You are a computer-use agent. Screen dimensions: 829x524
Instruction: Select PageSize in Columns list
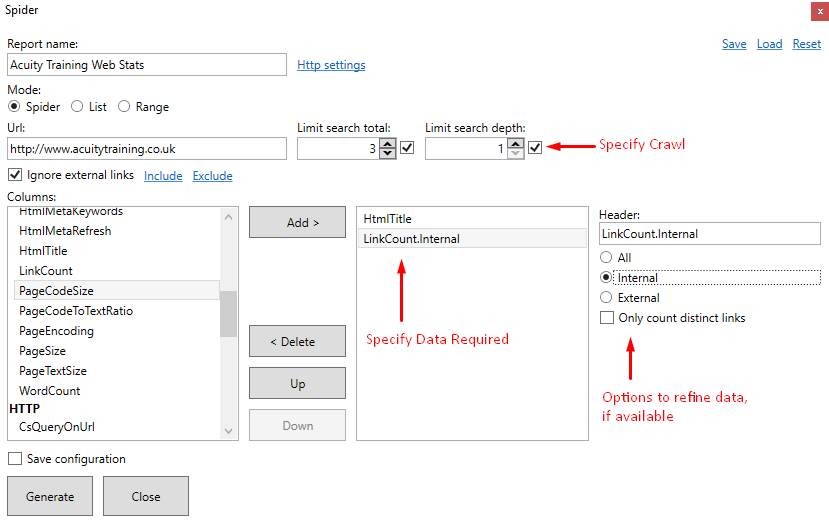click(117, 351)
